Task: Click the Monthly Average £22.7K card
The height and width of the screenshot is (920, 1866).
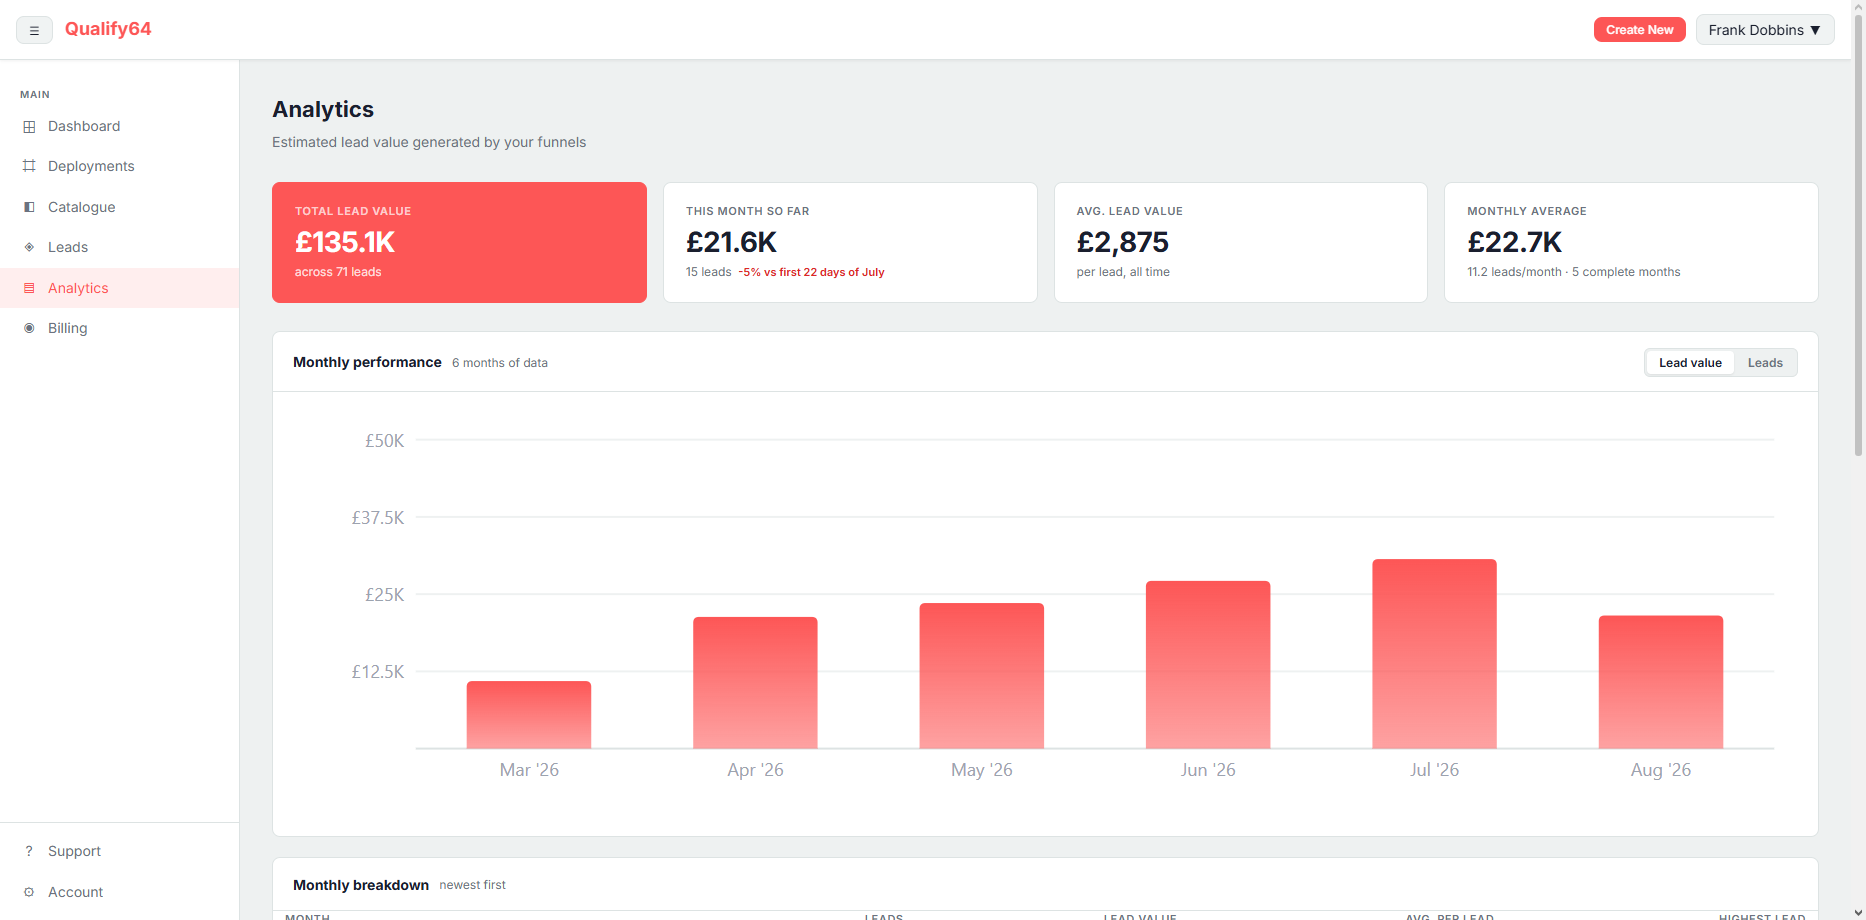Action: coord(1631,242)
